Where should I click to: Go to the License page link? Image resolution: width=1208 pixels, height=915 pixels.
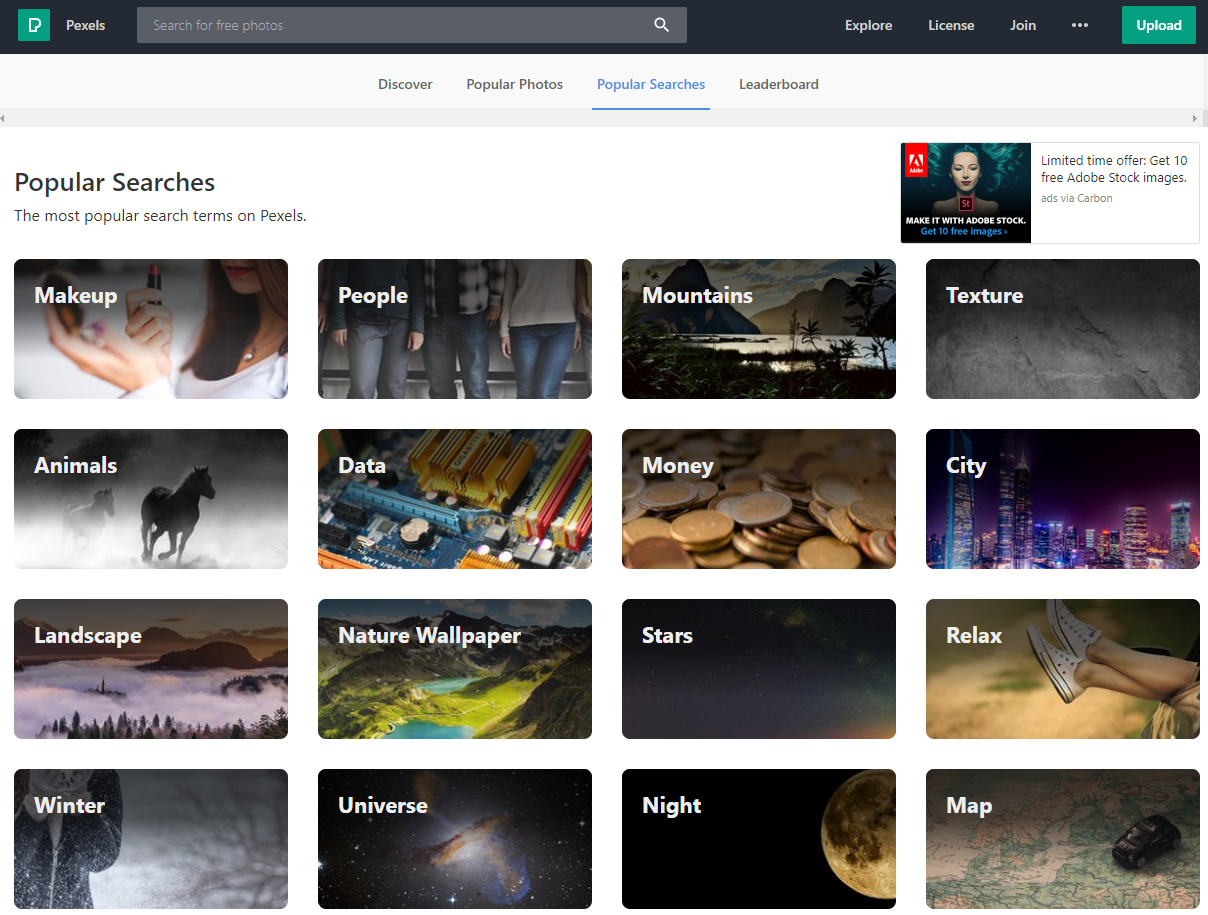point(950,25)
